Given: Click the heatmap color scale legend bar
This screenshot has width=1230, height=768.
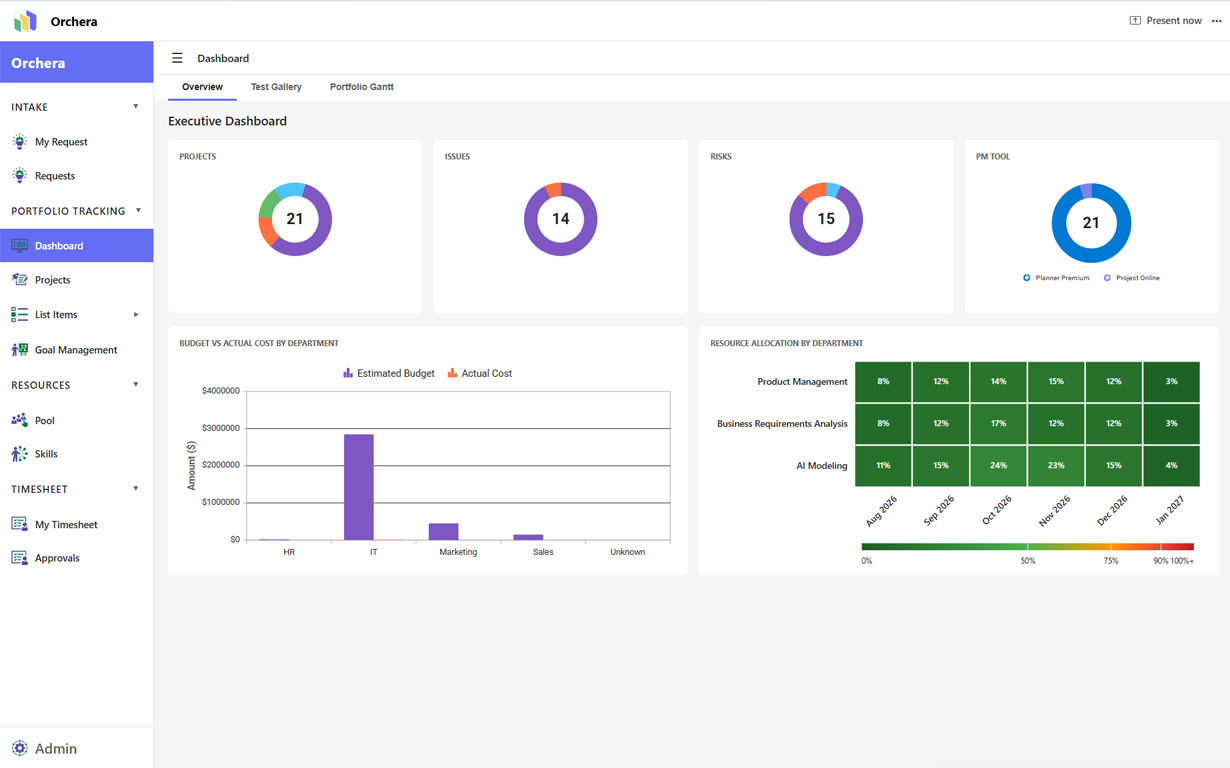Looking at the screenshot, I should (x=1027, y=547).
